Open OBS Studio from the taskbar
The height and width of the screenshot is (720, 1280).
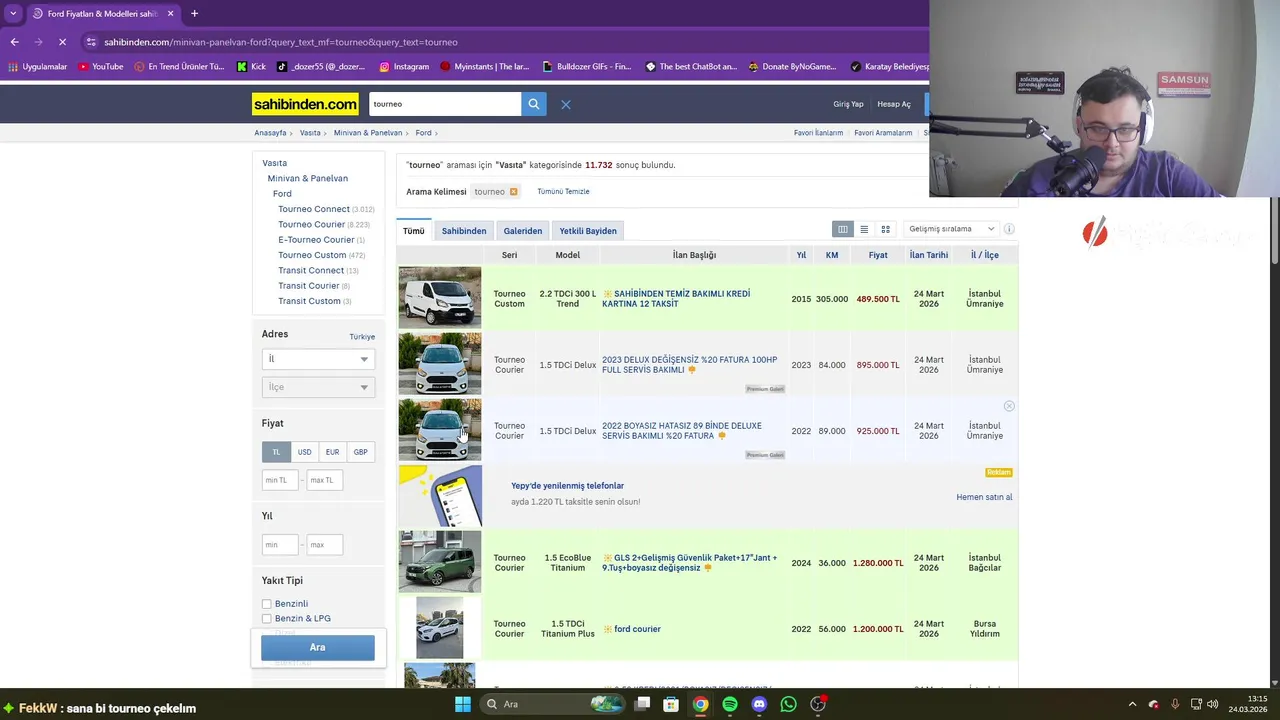(818, 704)
